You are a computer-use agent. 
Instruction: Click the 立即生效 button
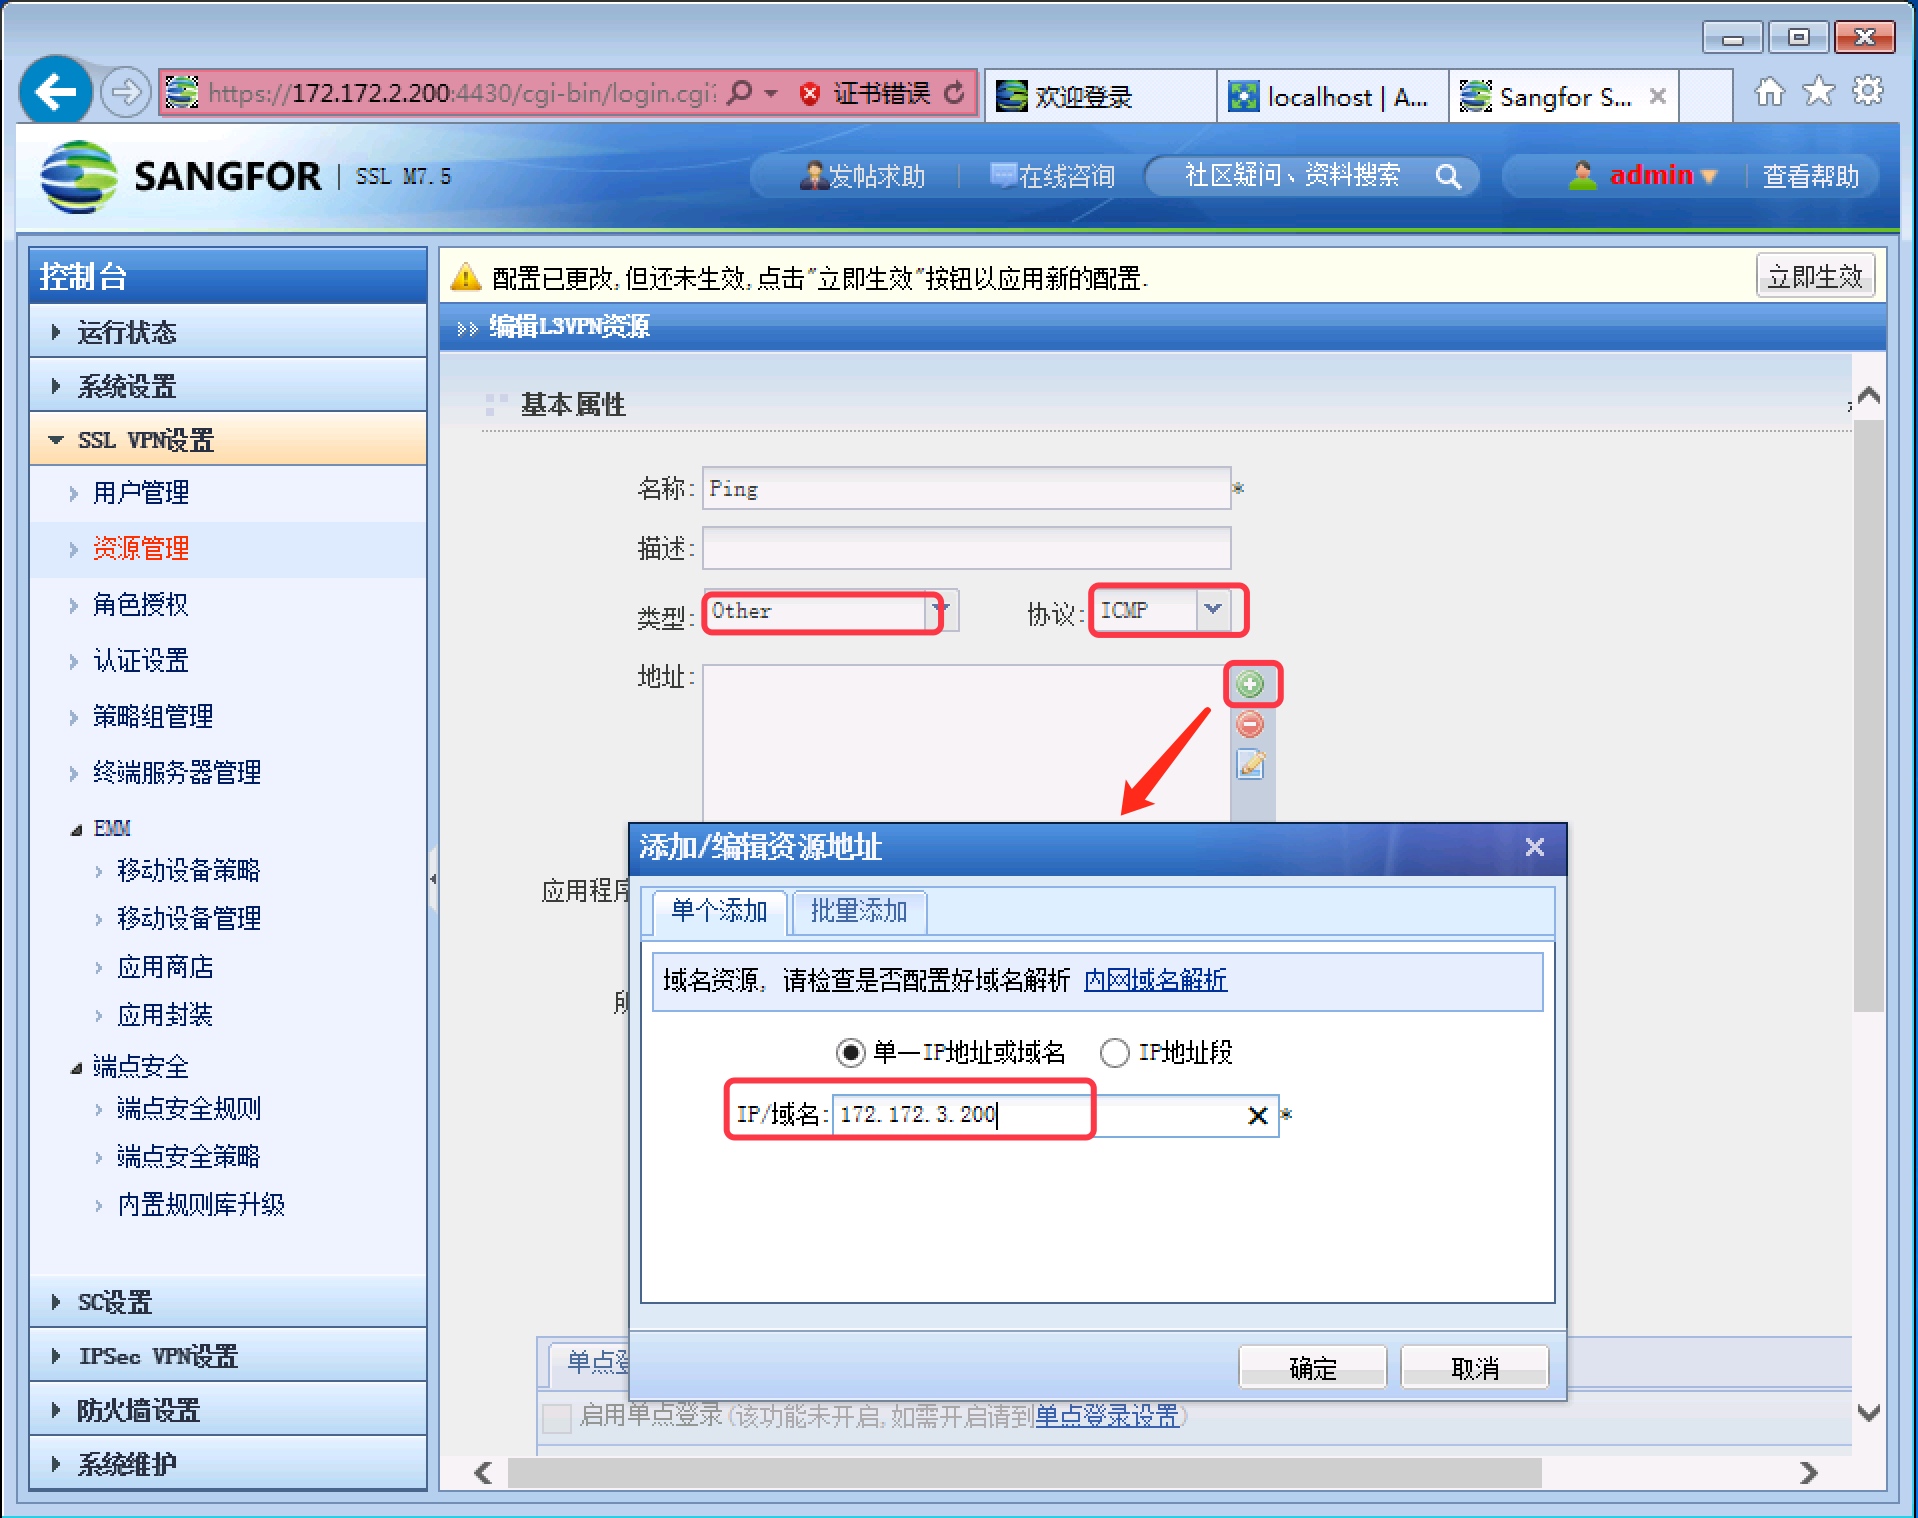click(1815, 276)
